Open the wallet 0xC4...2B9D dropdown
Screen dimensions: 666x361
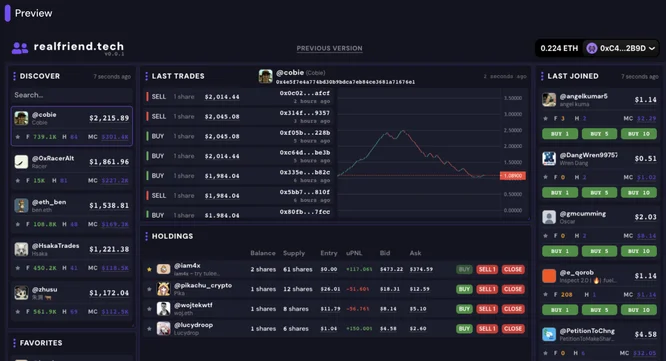[621, 48]
